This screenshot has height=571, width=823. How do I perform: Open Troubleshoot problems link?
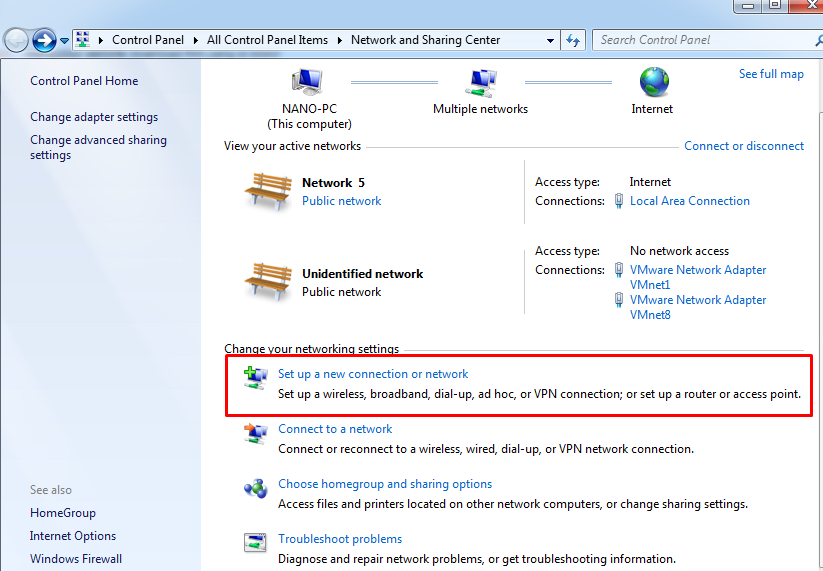coord(340,539)
